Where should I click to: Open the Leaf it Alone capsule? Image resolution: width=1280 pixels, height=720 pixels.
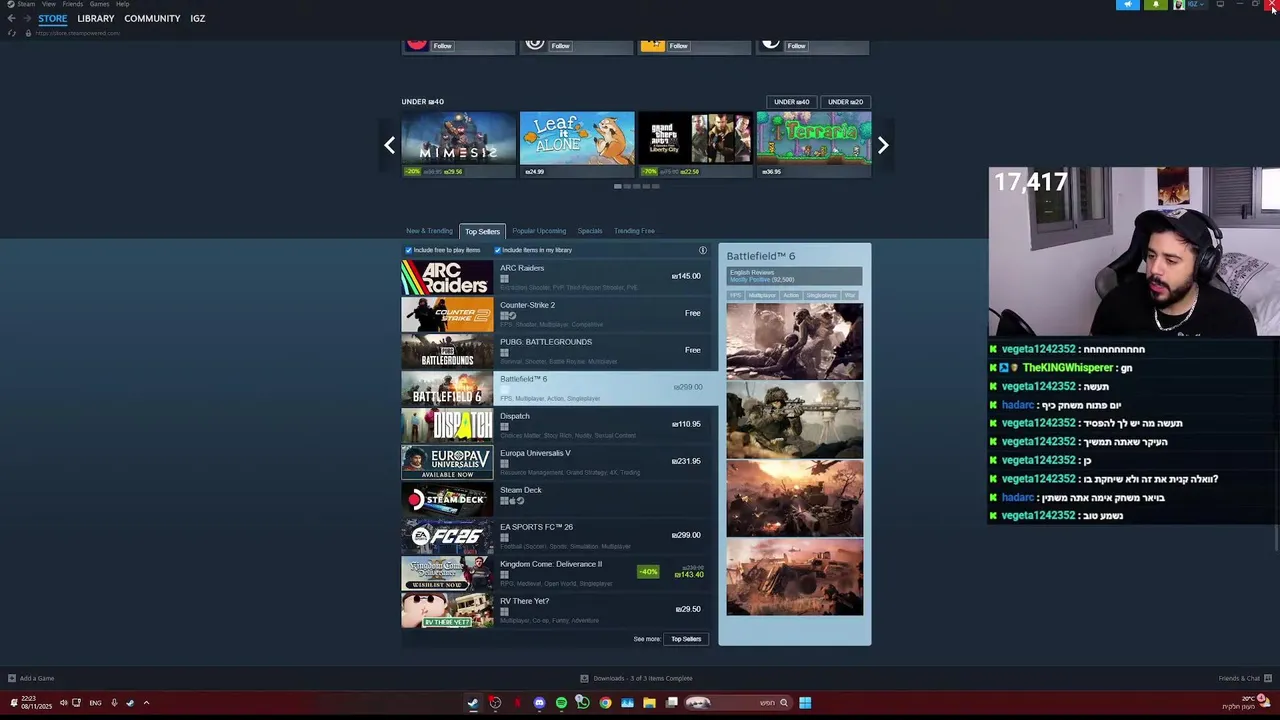coord(577,144)
